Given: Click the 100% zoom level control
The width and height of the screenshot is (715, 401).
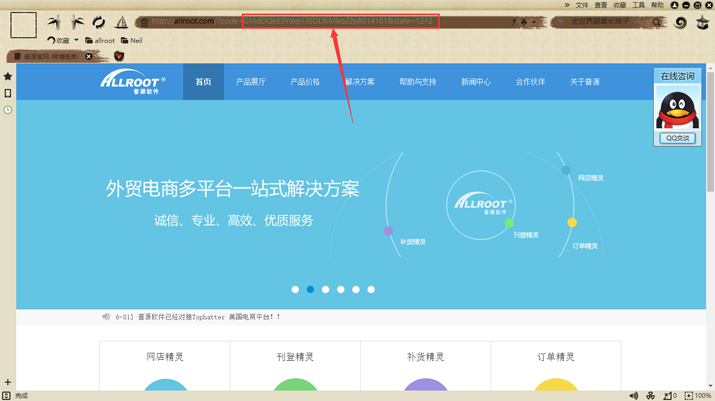Looking at the screenshot, I should [698, 396].
